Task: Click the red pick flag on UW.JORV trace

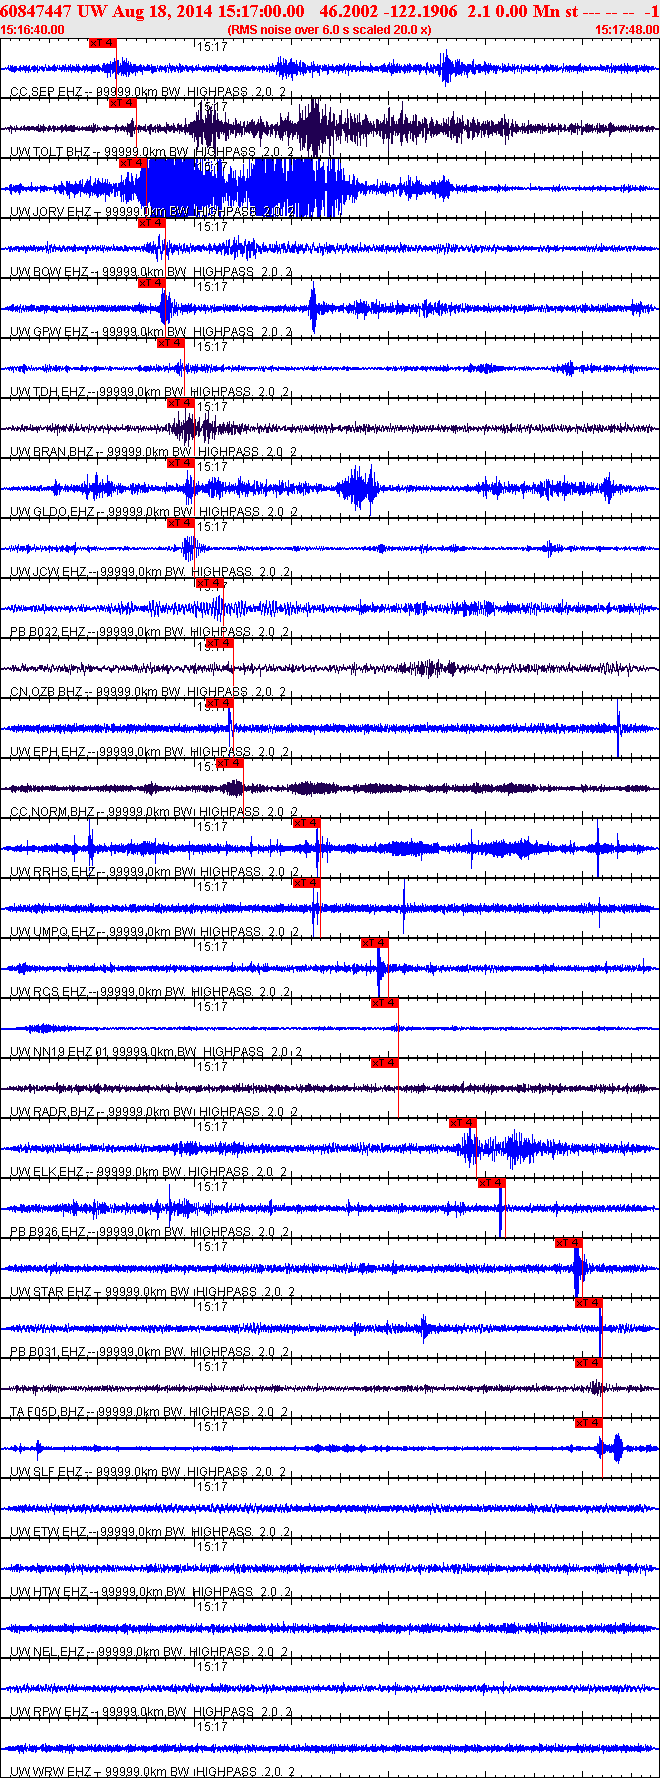Action: tap(133, 163)
